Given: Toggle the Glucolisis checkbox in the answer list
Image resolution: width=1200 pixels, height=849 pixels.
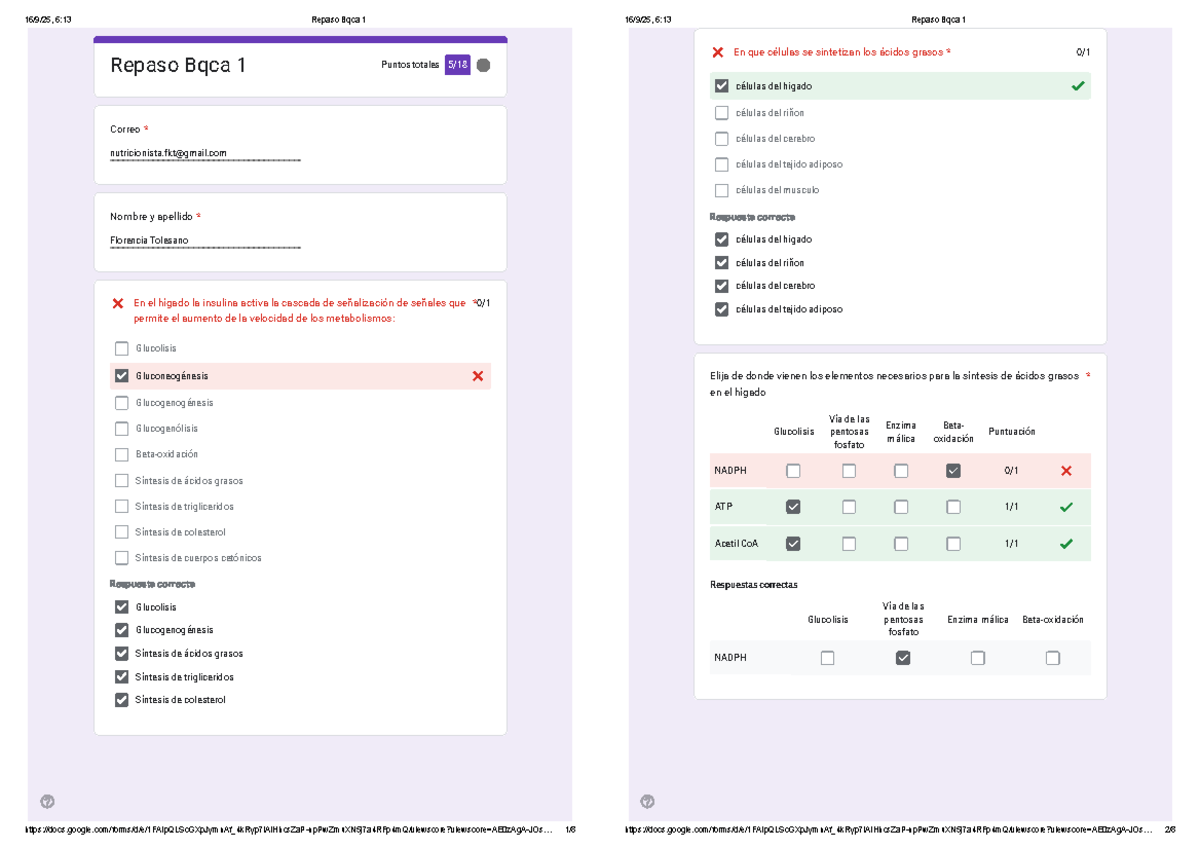Looking at the screenshot, I should pos(122,348).
